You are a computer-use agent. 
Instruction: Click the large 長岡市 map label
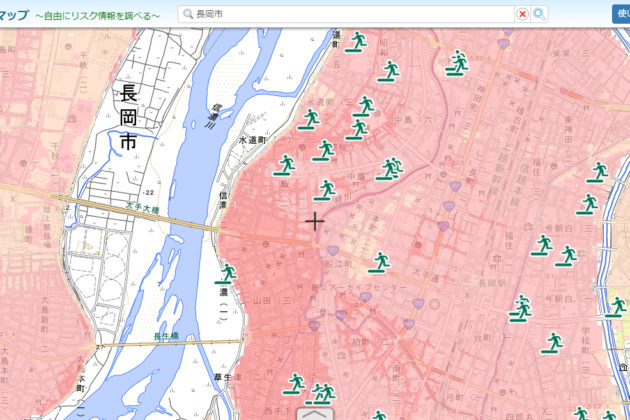tap(128, 119)
